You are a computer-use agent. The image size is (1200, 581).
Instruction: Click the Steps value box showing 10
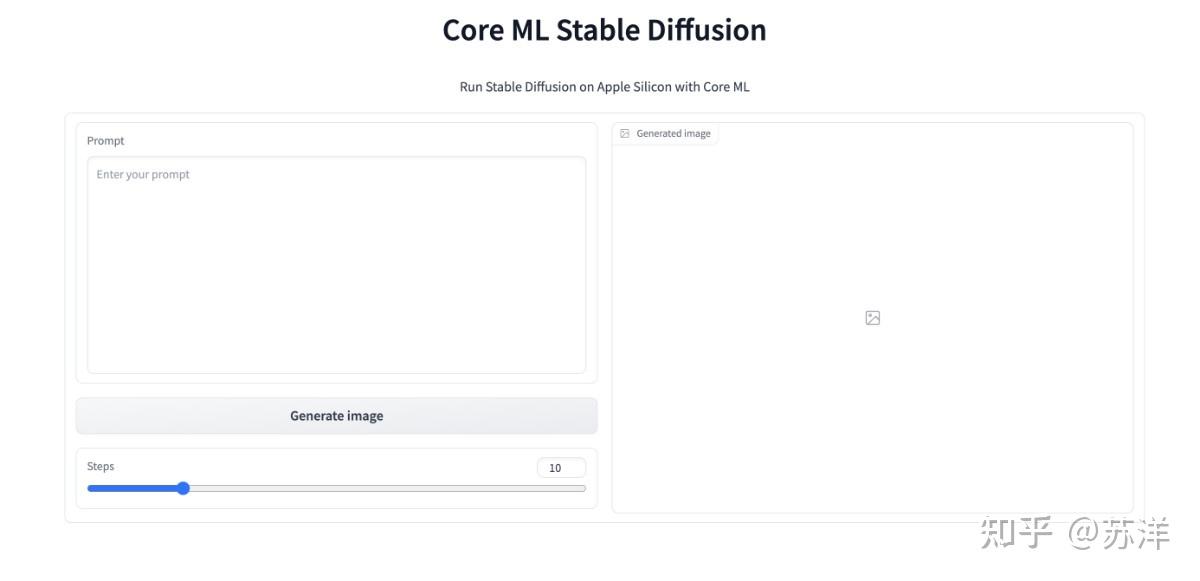point(560,467)
